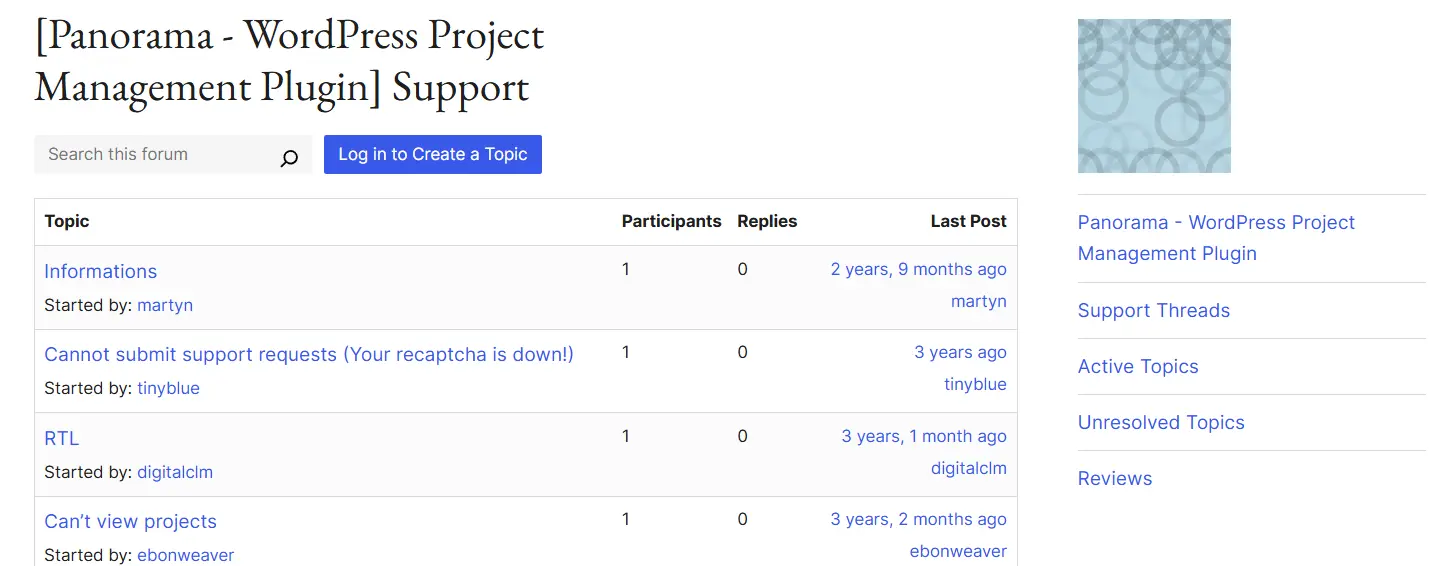Open the Cannot submit support requests topic
Viewport: 1441px width, 566px height.
[x=309, y=354]
